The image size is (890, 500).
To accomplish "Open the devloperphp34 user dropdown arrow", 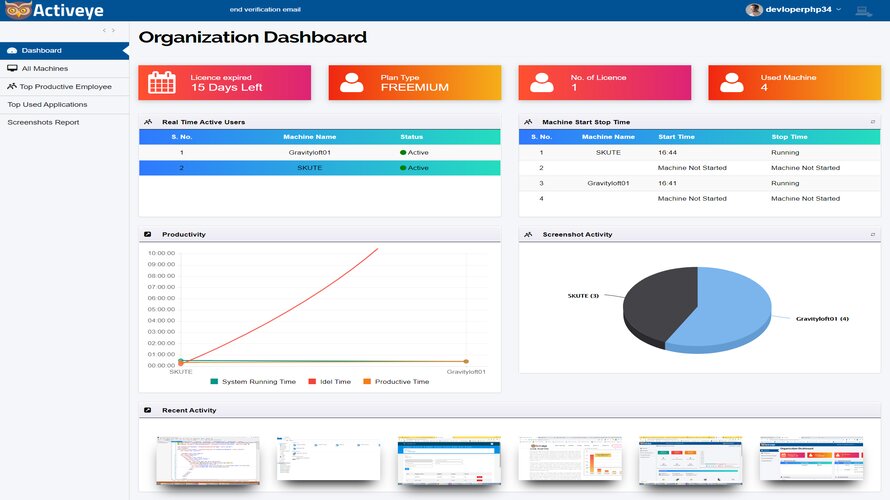I will point(838,10).
